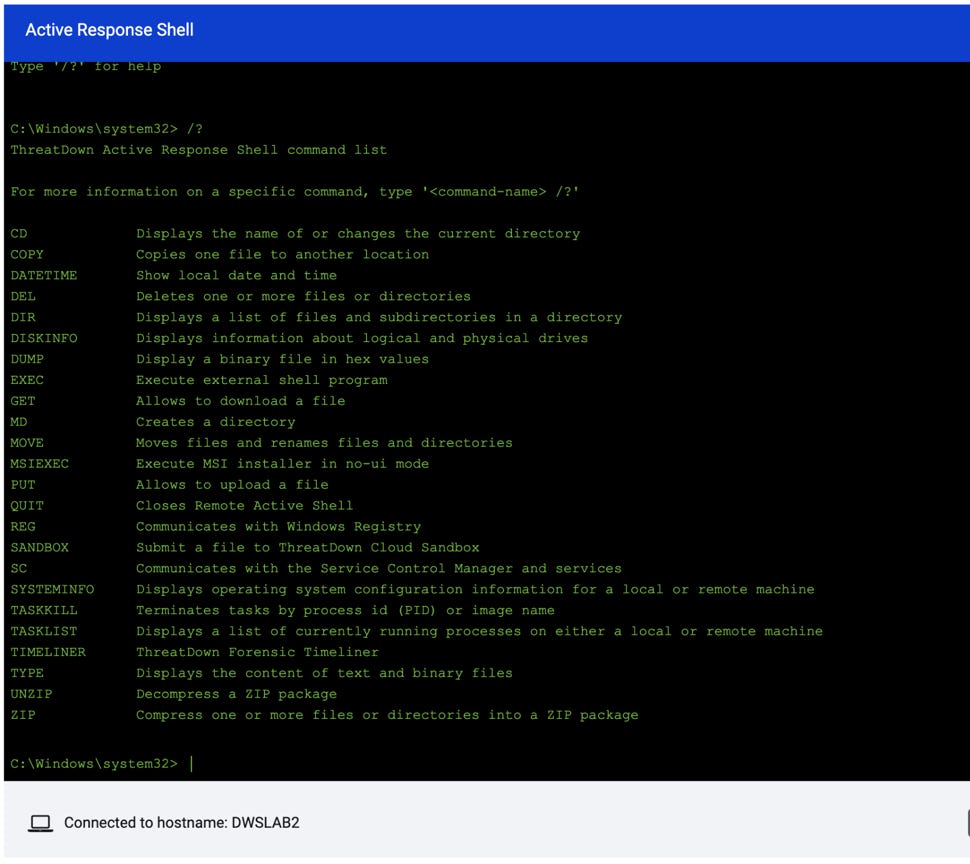Screen dimensions: 970x864
Task: Click description 'Allows to download a file'
Action: (241, 401)
